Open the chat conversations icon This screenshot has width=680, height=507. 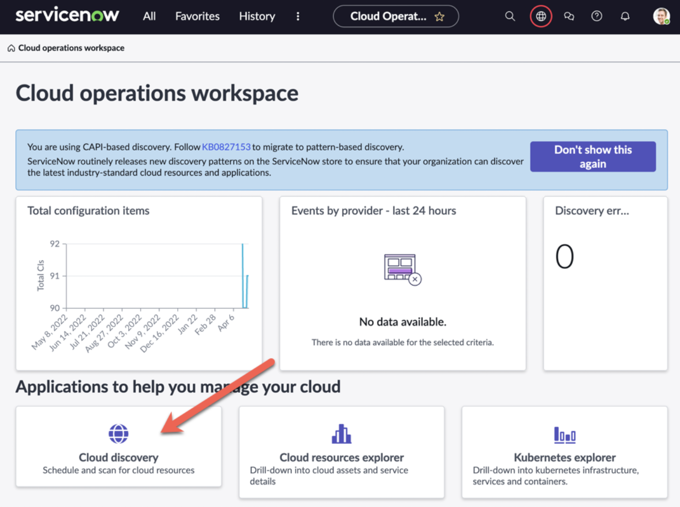569,16
